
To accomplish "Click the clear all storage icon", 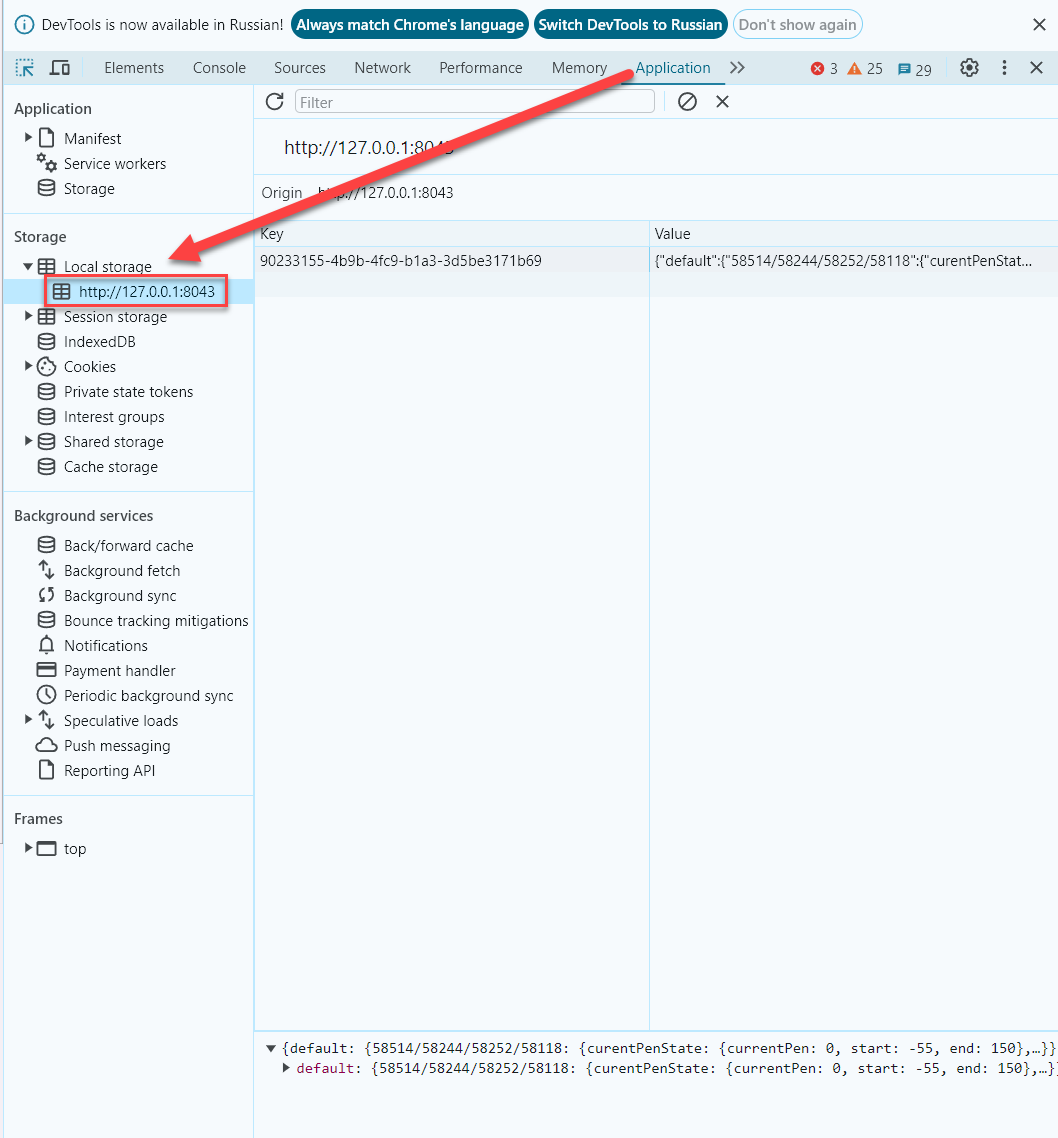I will (x=687, y=102).
